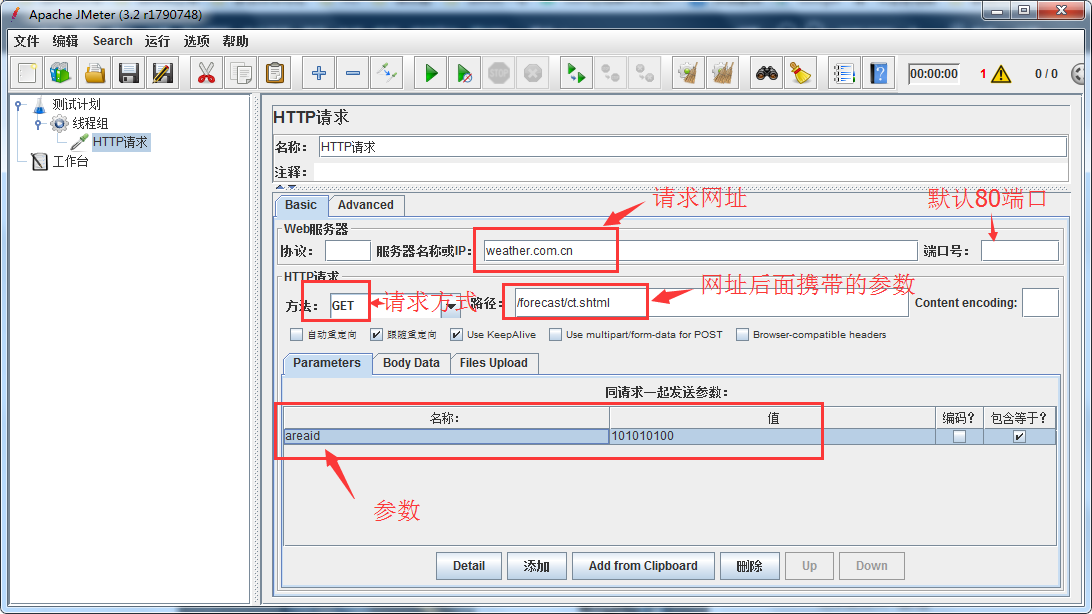This screenshot has width=1092, height=614.
Task: Click Start no pauses icon
Action: [465, 73]
